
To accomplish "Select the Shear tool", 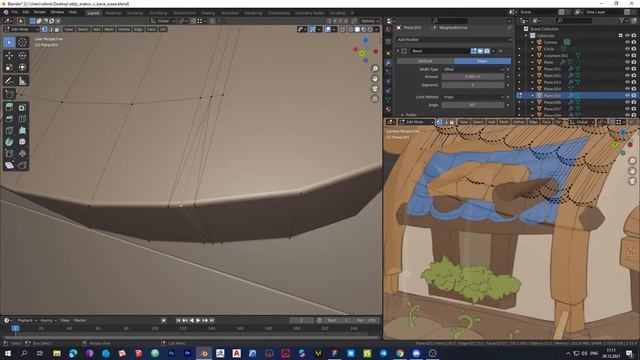I will click(x=9, y=165).
